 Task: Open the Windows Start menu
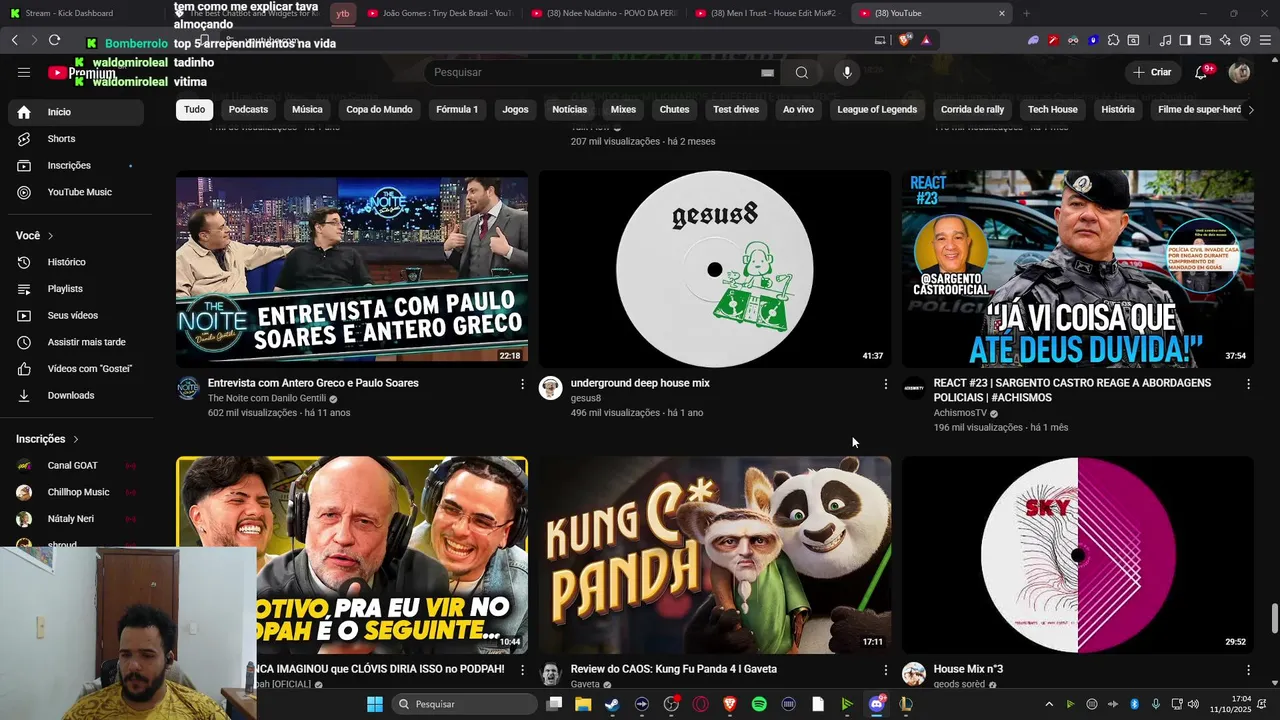pyautogui.click(x=375, y=704)
